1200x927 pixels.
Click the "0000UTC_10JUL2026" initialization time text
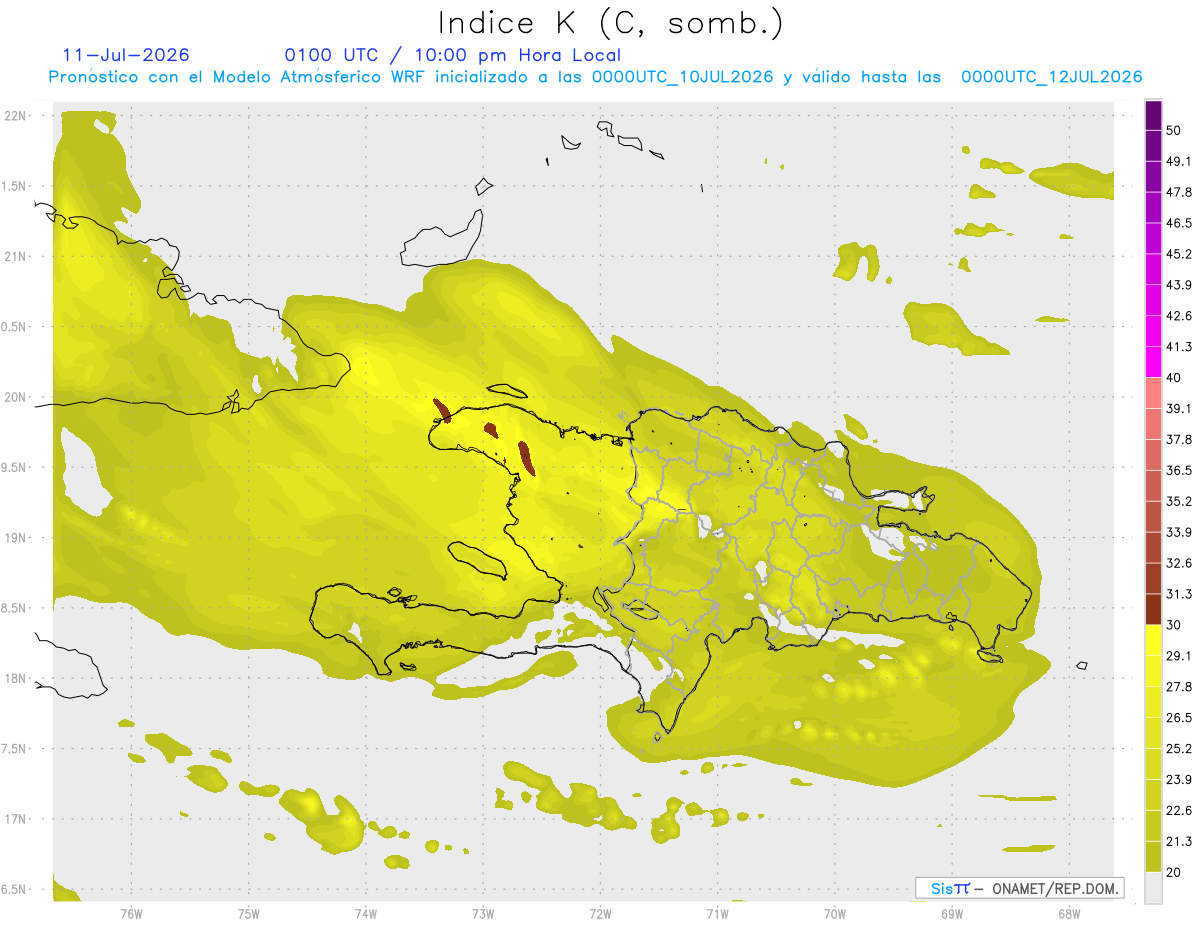point(682,77)
